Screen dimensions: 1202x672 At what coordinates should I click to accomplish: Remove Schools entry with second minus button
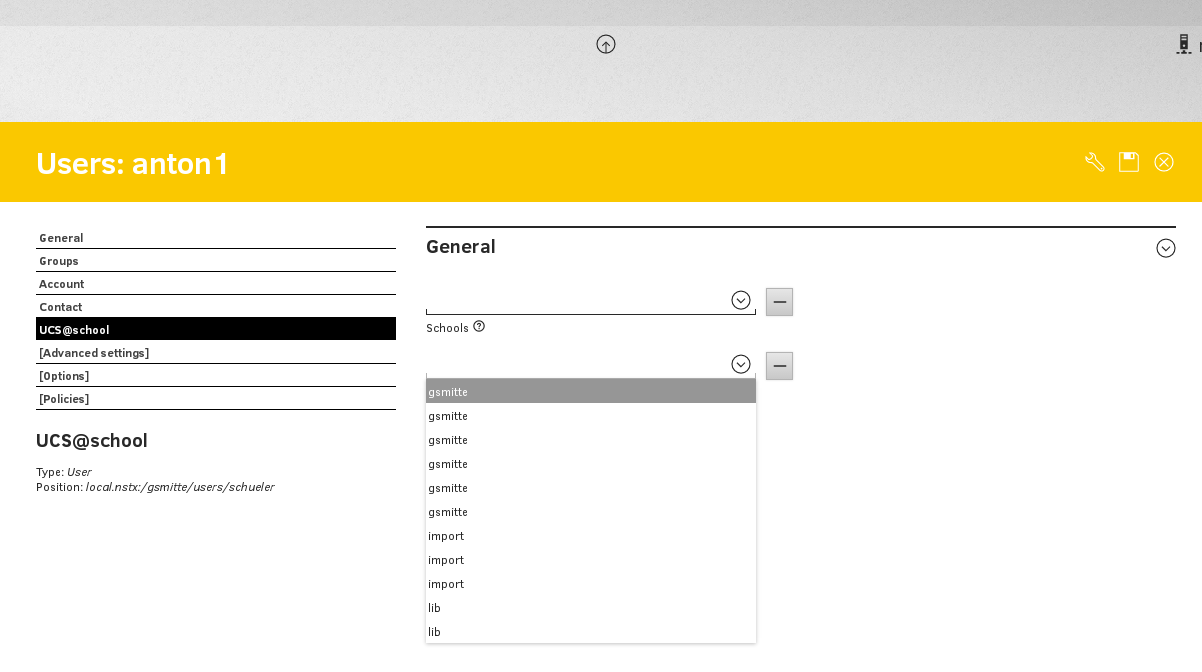click(779, 366)
